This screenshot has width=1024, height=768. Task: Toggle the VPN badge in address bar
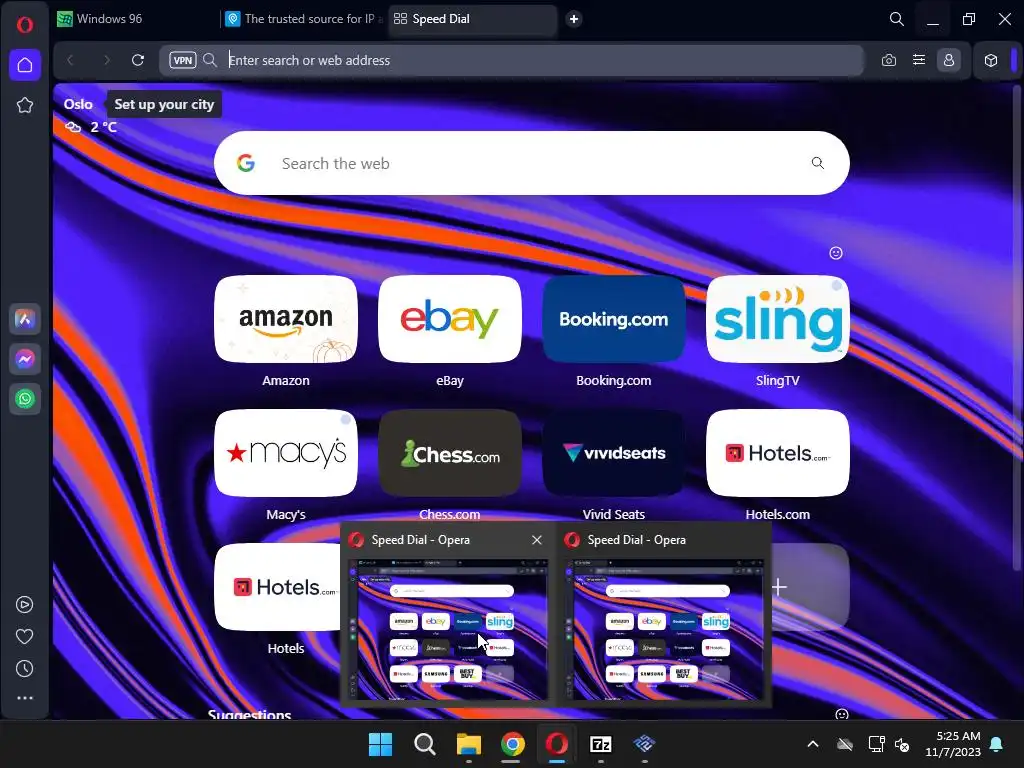tap(183, 60)
